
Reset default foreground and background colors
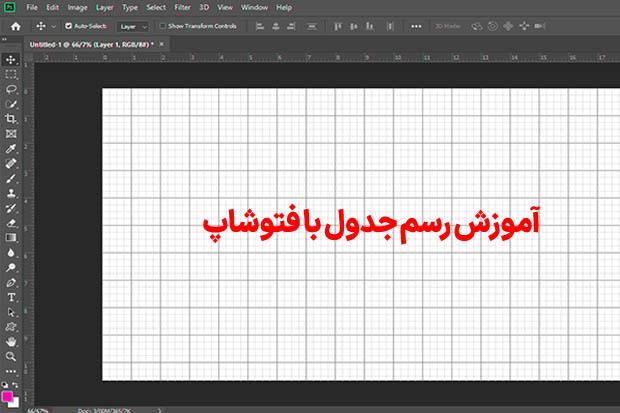pos(4,385)
